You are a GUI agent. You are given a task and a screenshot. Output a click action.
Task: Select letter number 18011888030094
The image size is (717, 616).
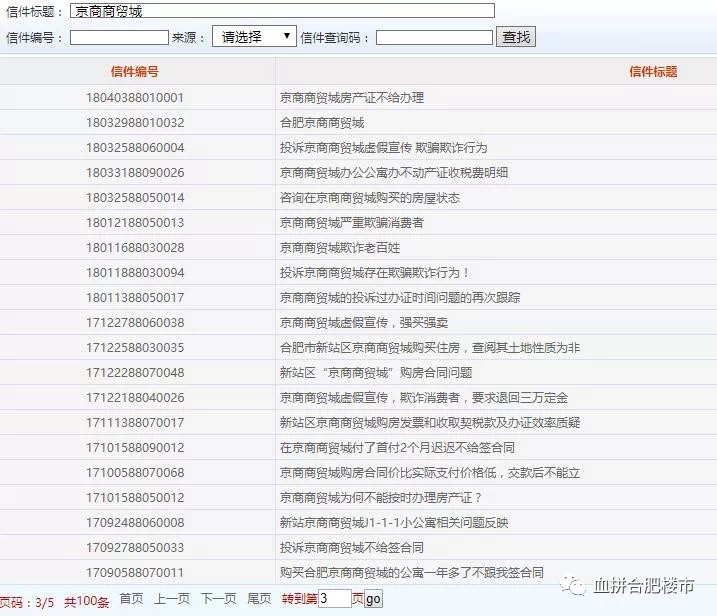135,273
